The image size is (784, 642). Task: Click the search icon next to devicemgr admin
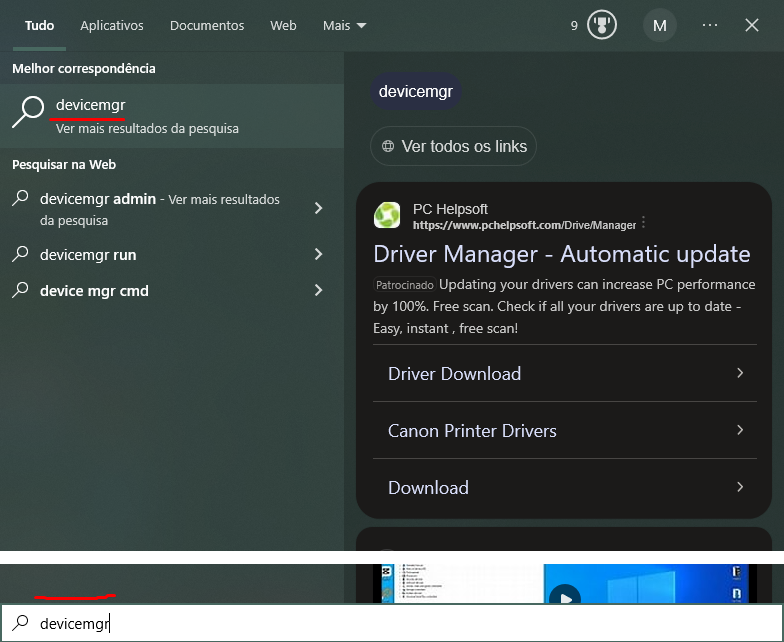point(20,198)
